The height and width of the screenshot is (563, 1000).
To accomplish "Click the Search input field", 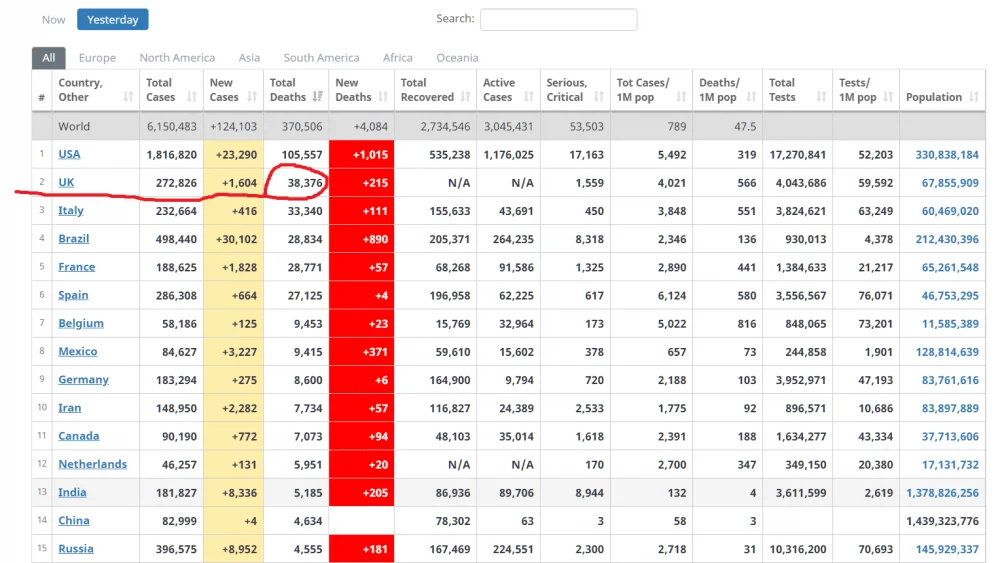I will pyautogui.click(x=559, y=19).
